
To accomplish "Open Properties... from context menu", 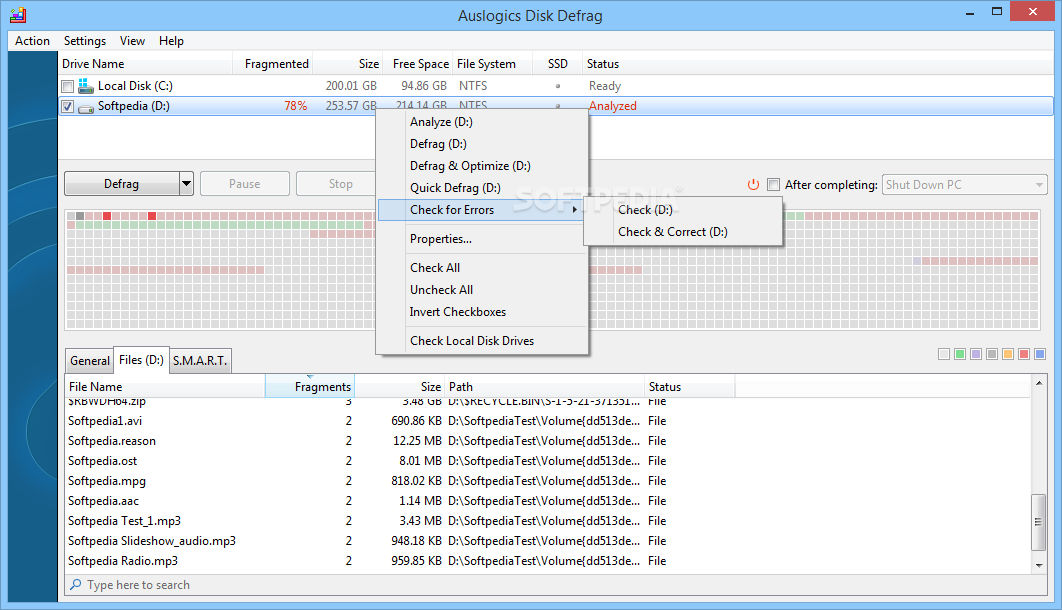I will point(482,239).
